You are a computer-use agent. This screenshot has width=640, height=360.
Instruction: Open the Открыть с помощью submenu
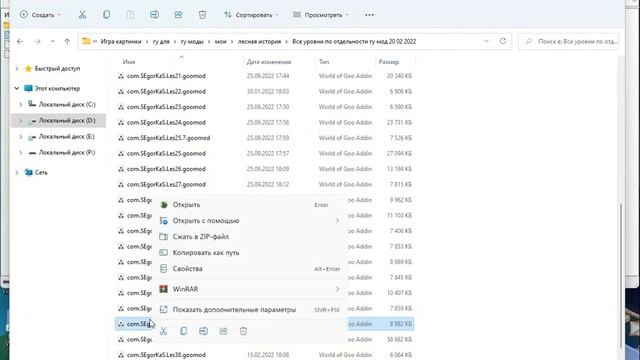250,221
